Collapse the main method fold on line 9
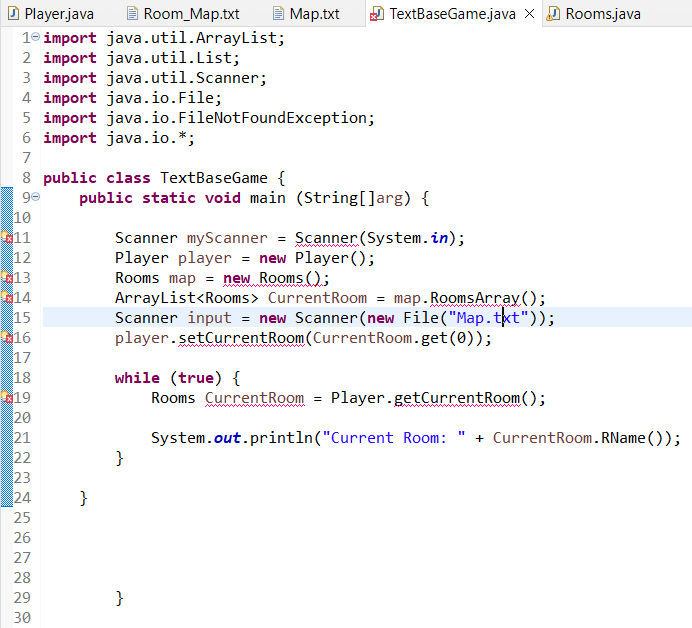This screenshot has width=692, height=628. pyautogui.click(x=36, y=197)
